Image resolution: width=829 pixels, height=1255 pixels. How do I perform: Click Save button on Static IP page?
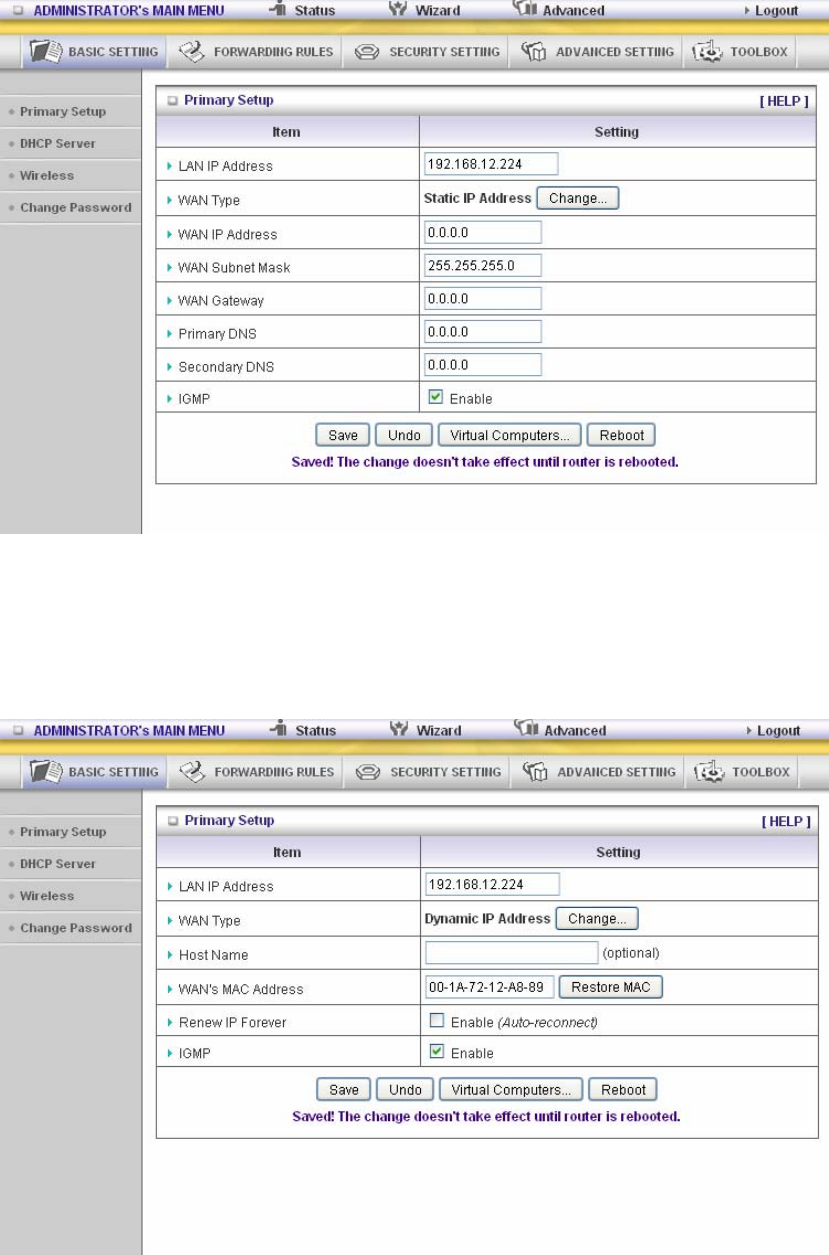pyautogui.click(x=343, y=435)
